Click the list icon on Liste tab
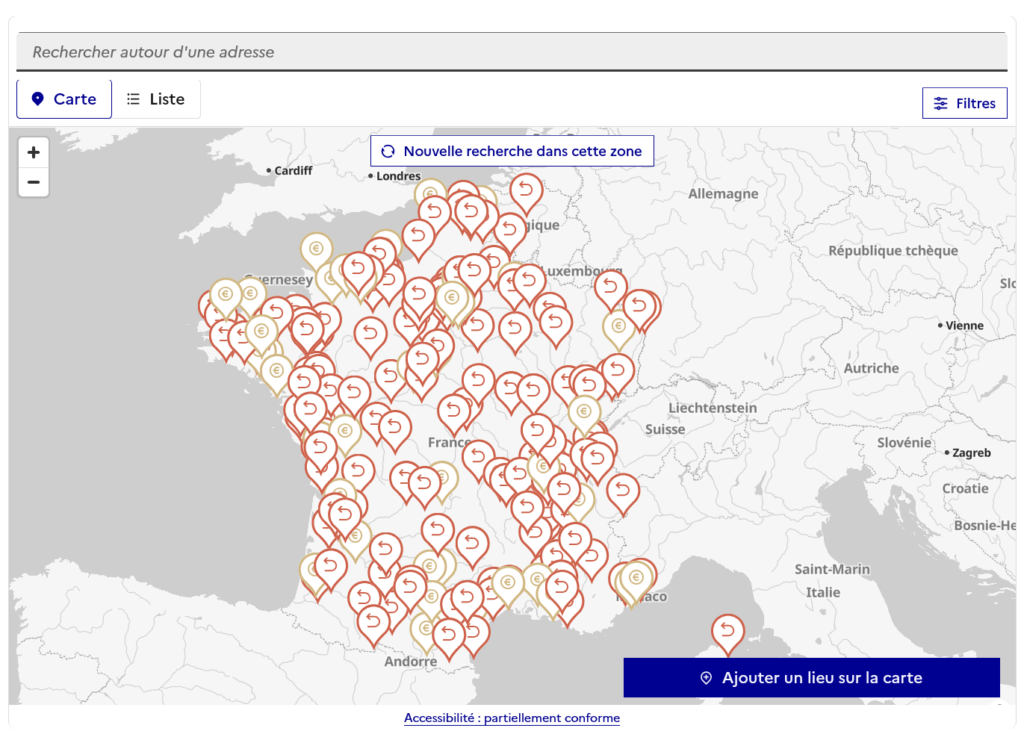Image resolution: width=1024 pixels, height=734 pixels. click(133, 99)
